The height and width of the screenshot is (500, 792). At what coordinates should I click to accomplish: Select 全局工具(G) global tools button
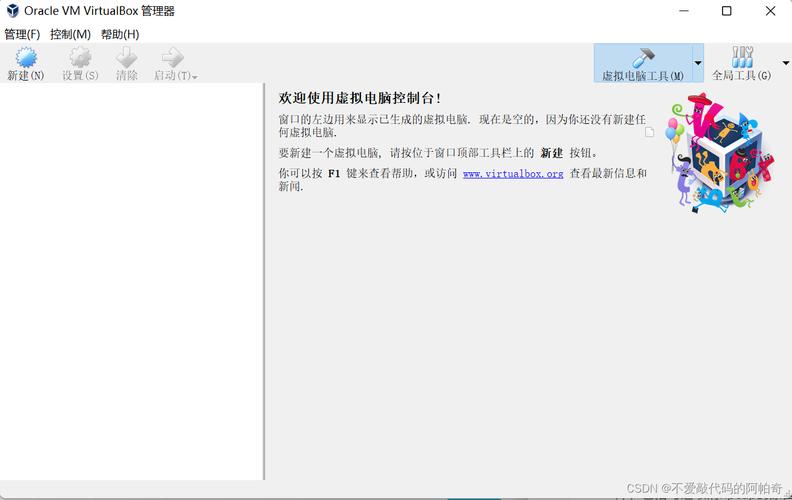point(741,64)
